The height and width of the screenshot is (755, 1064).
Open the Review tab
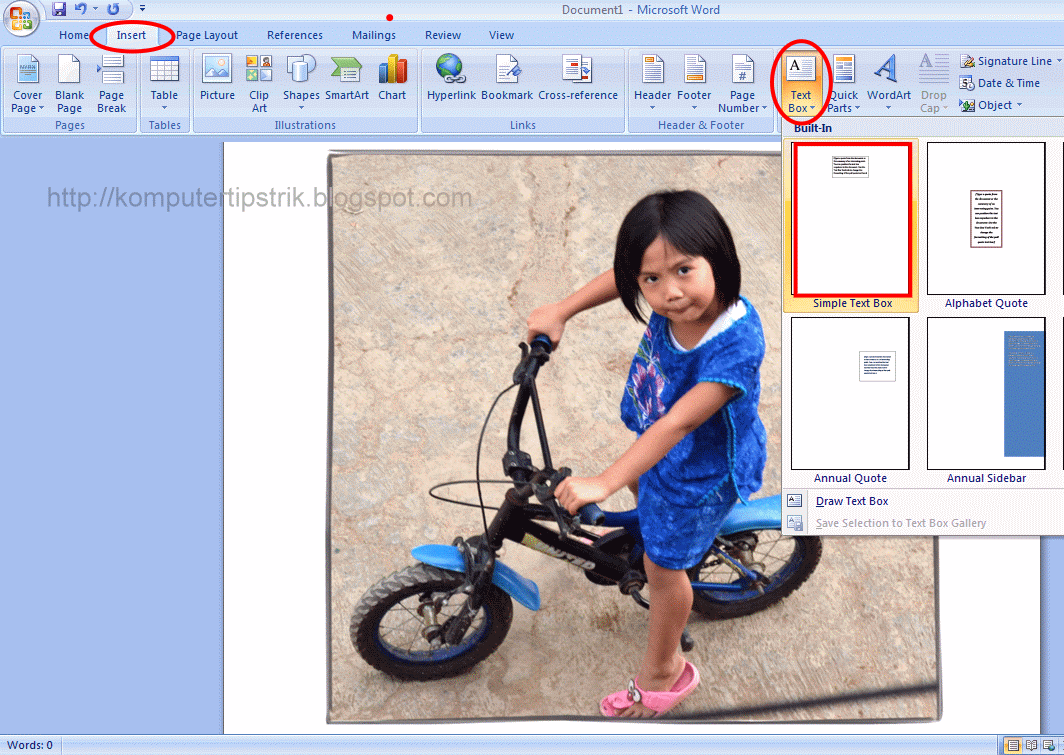pyautogui.click(x=442, y=35)
